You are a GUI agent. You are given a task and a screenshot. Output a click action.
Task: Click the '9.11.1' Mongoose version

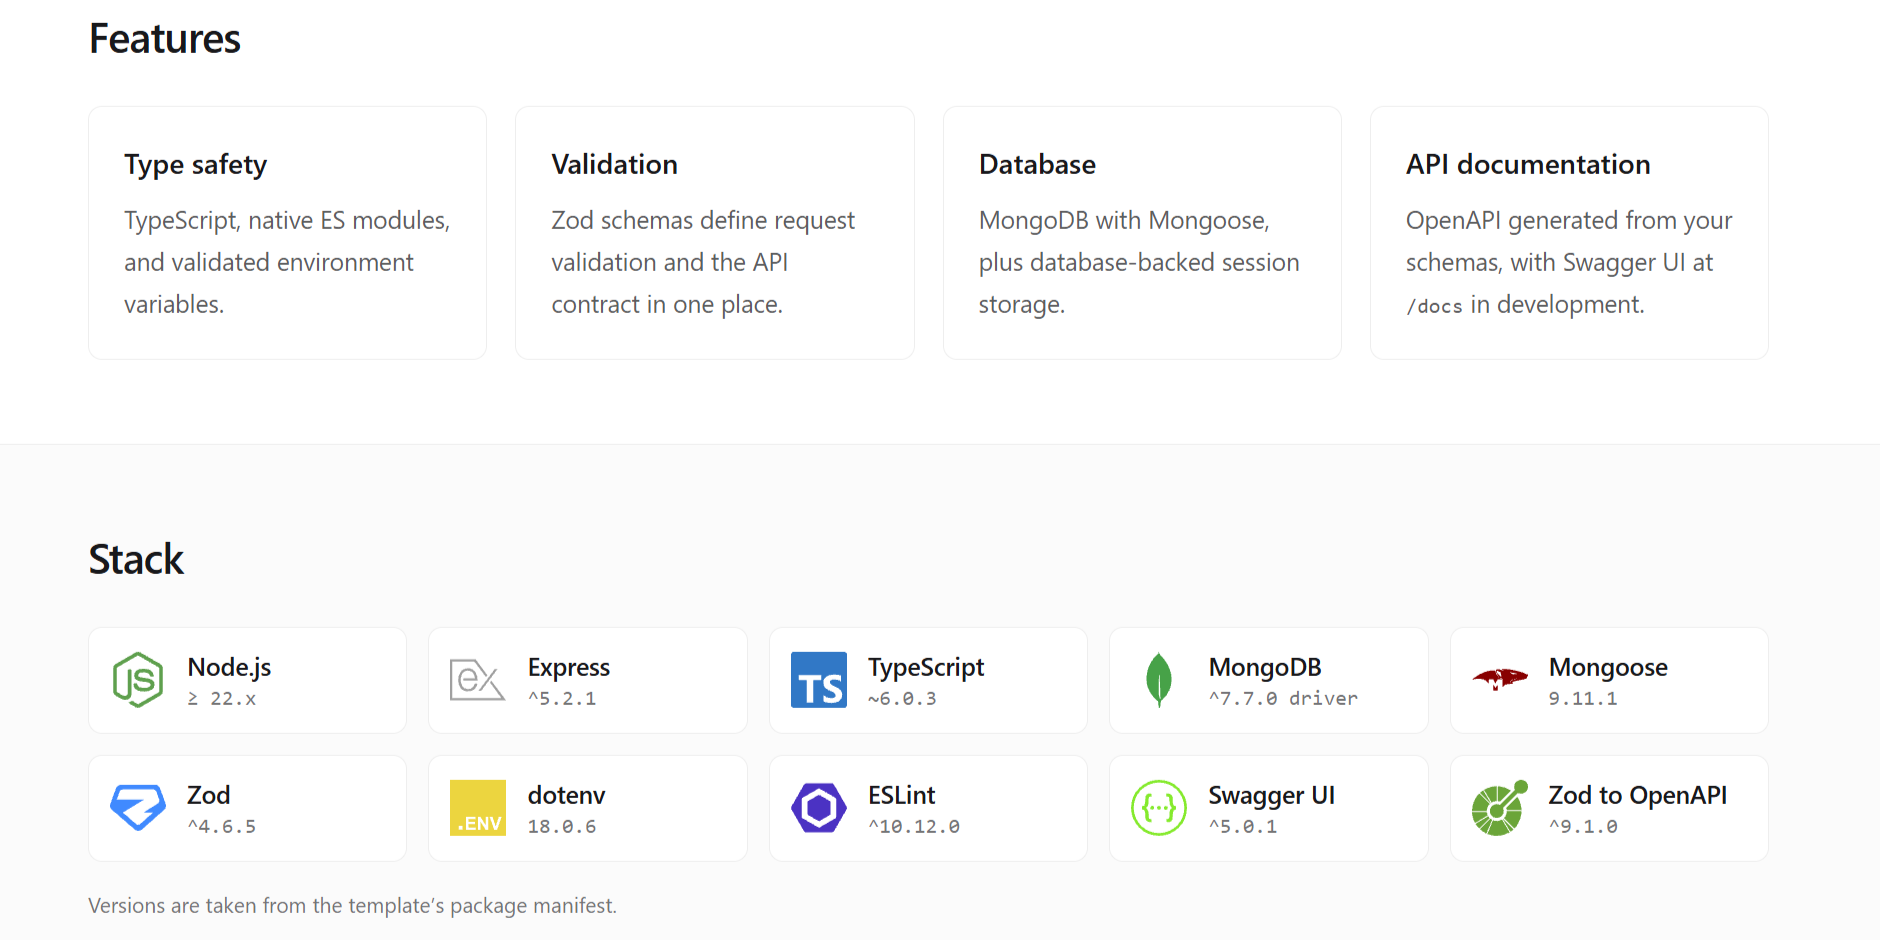point(1583,698)
